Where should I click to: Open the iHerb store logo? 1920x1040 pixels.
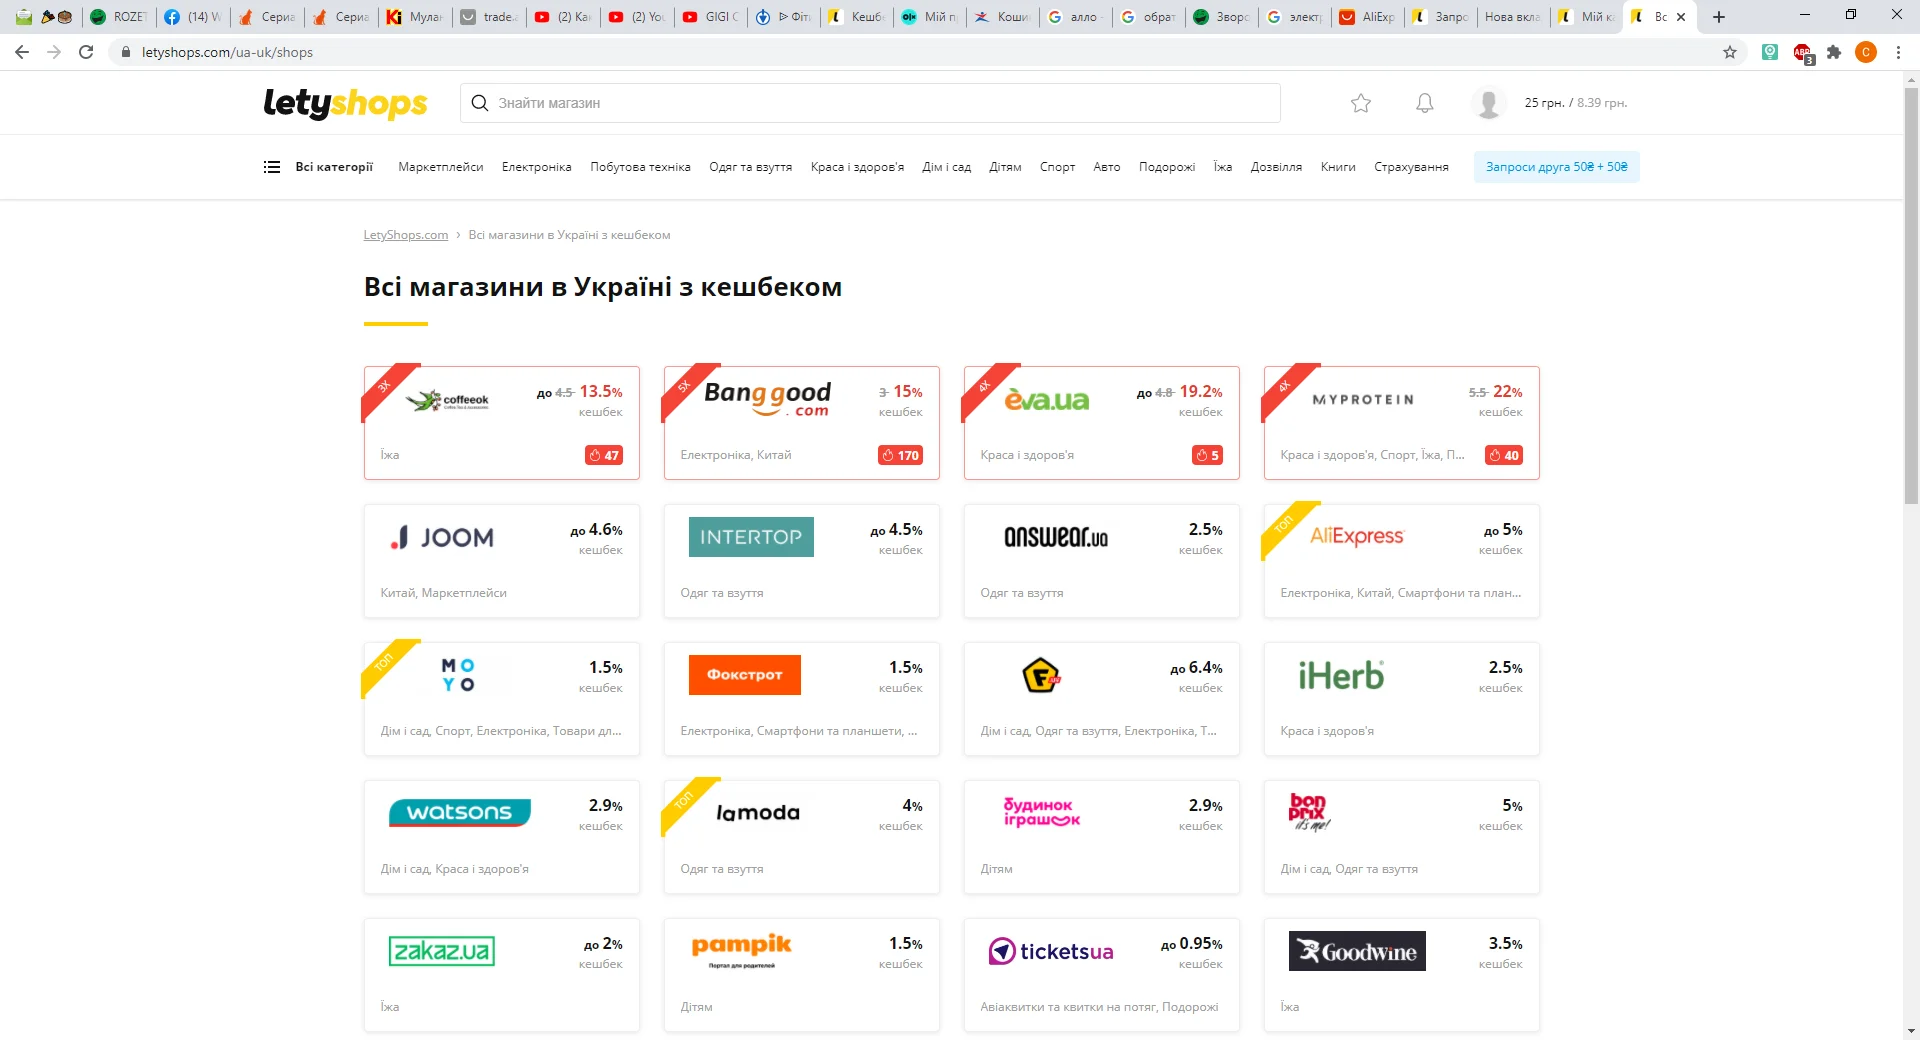(x=1341, y=676)
